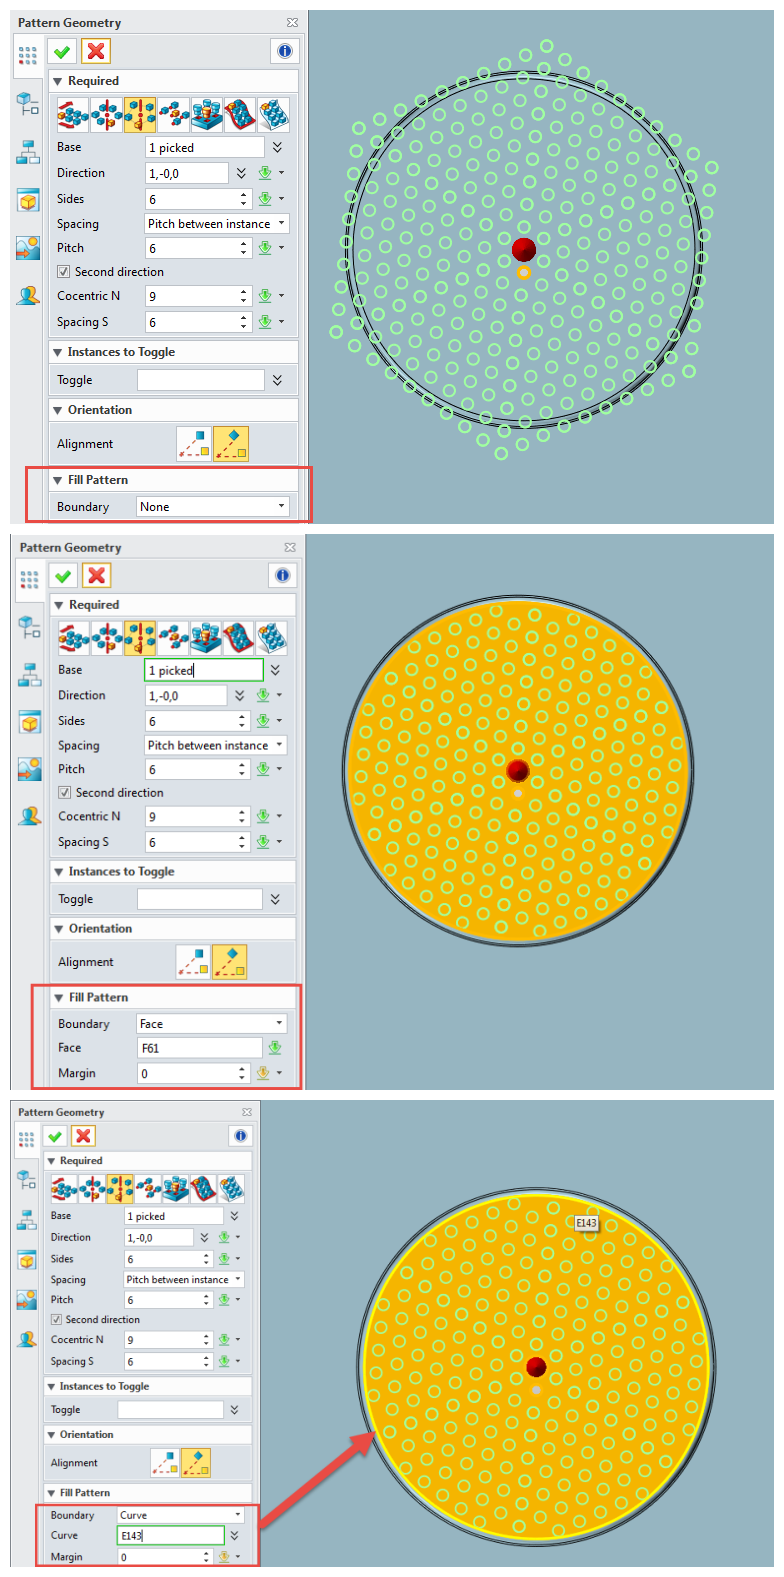The image size is (784, 1577).
Task: Select At-pattern type icon in top dialog
Action: [207, 115]
